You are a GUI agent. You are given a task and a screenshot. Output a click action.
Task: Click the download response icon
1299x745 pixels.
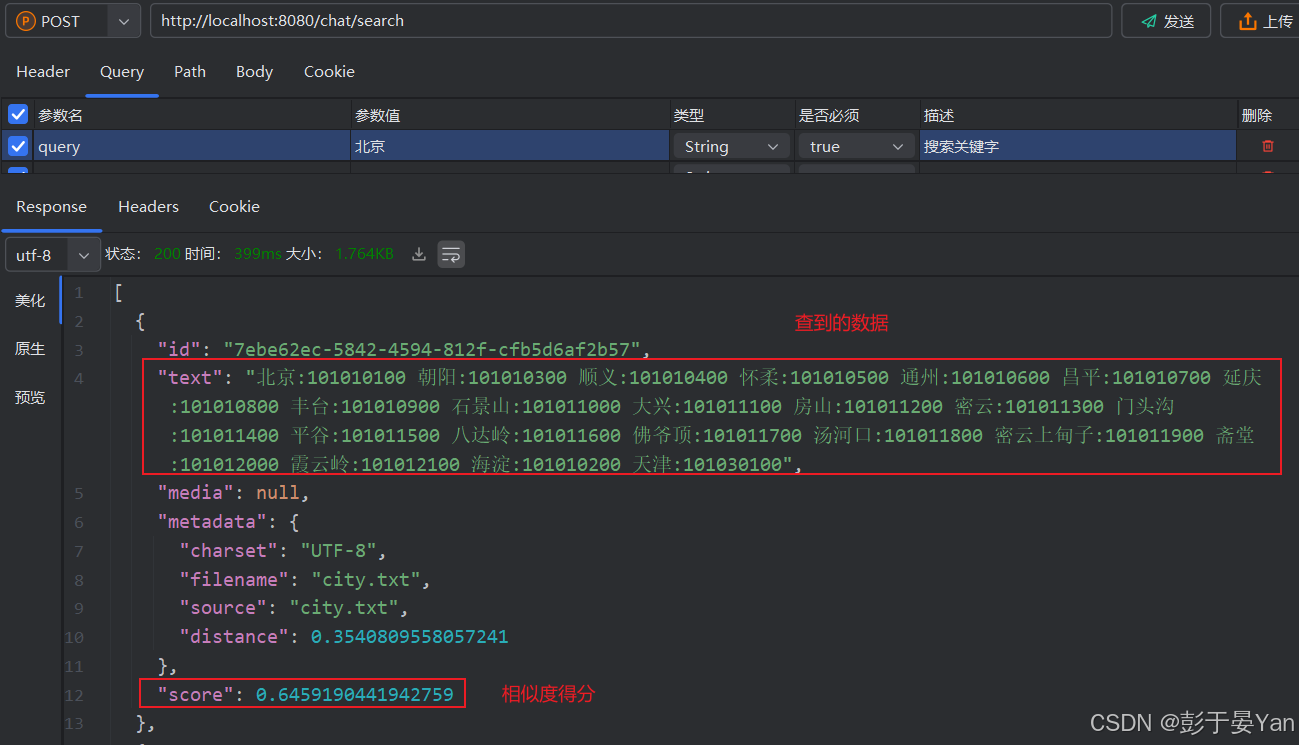pos(419,254)
